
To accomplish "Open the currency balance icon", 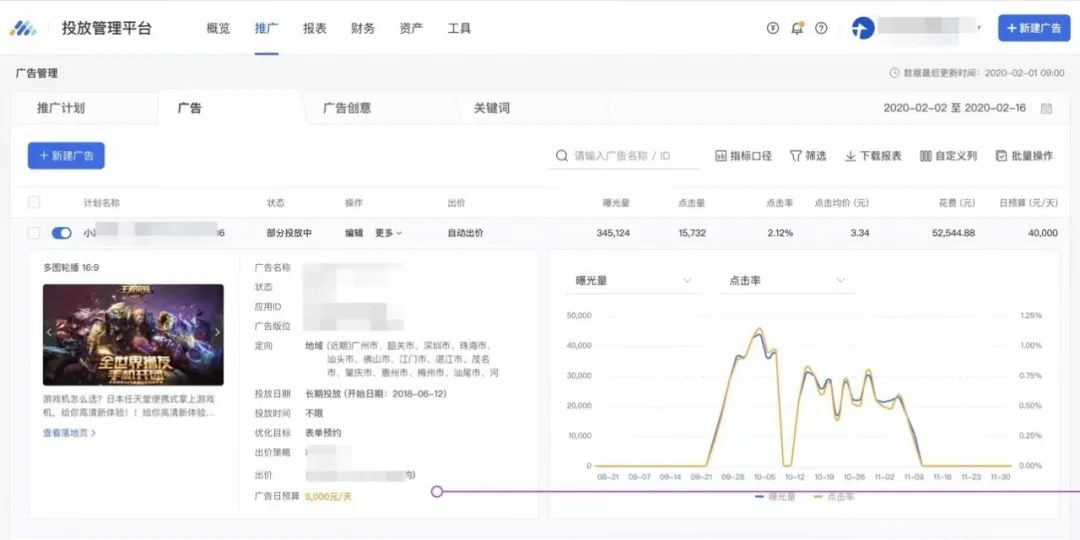I will click(773, 28).
